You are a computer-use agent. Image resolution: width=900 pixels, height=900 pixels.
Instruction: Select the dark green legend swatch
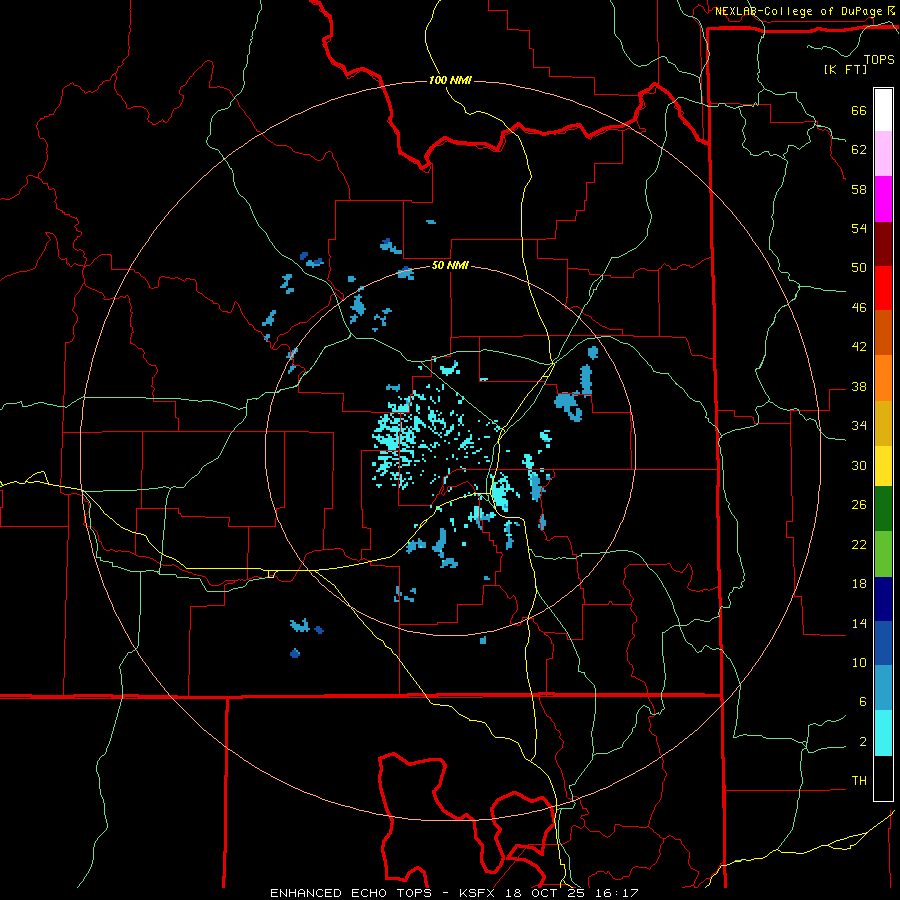coord(883,509)
